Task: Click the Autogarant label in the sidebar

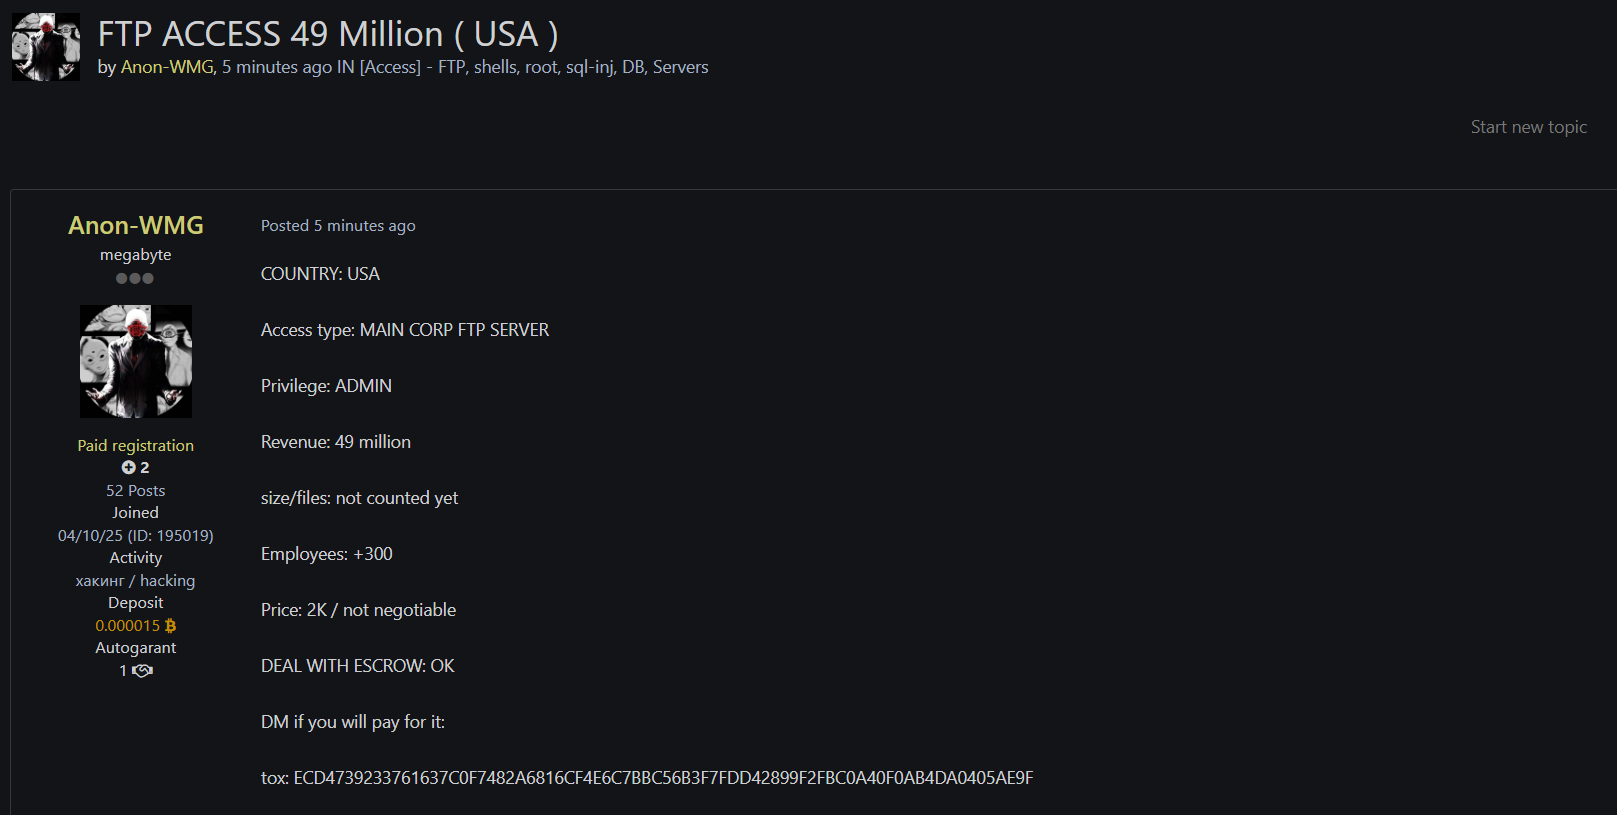Action: 136,648
